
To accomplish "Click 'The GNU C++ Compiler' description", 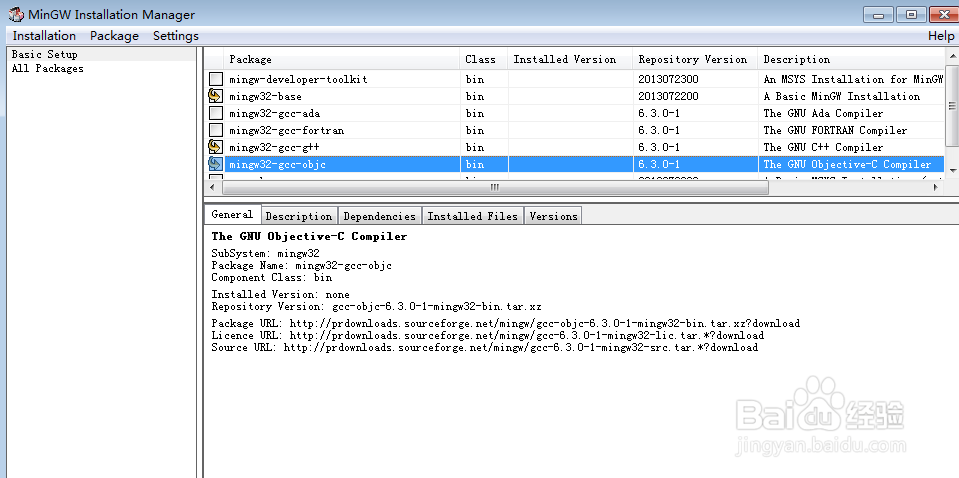I will tap(823, 147).
